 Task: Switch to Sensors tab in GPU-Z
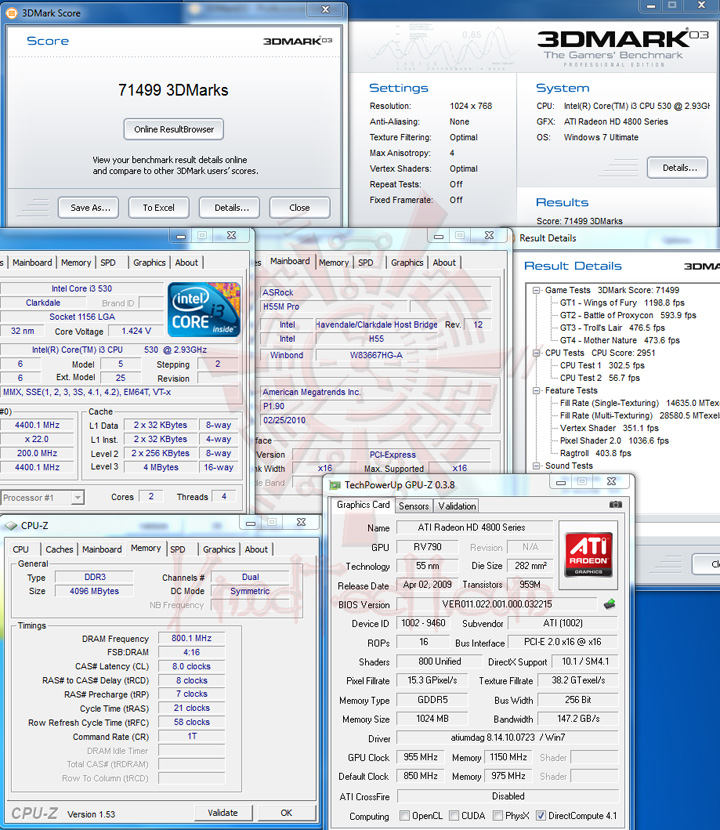pos(413,506)
